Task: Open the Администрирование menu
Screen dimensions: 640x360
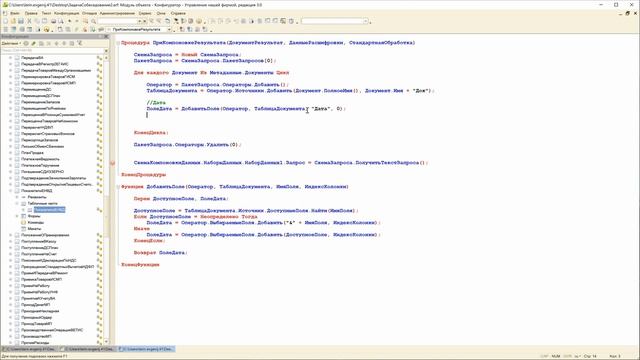Action: [x=117, y=13]
